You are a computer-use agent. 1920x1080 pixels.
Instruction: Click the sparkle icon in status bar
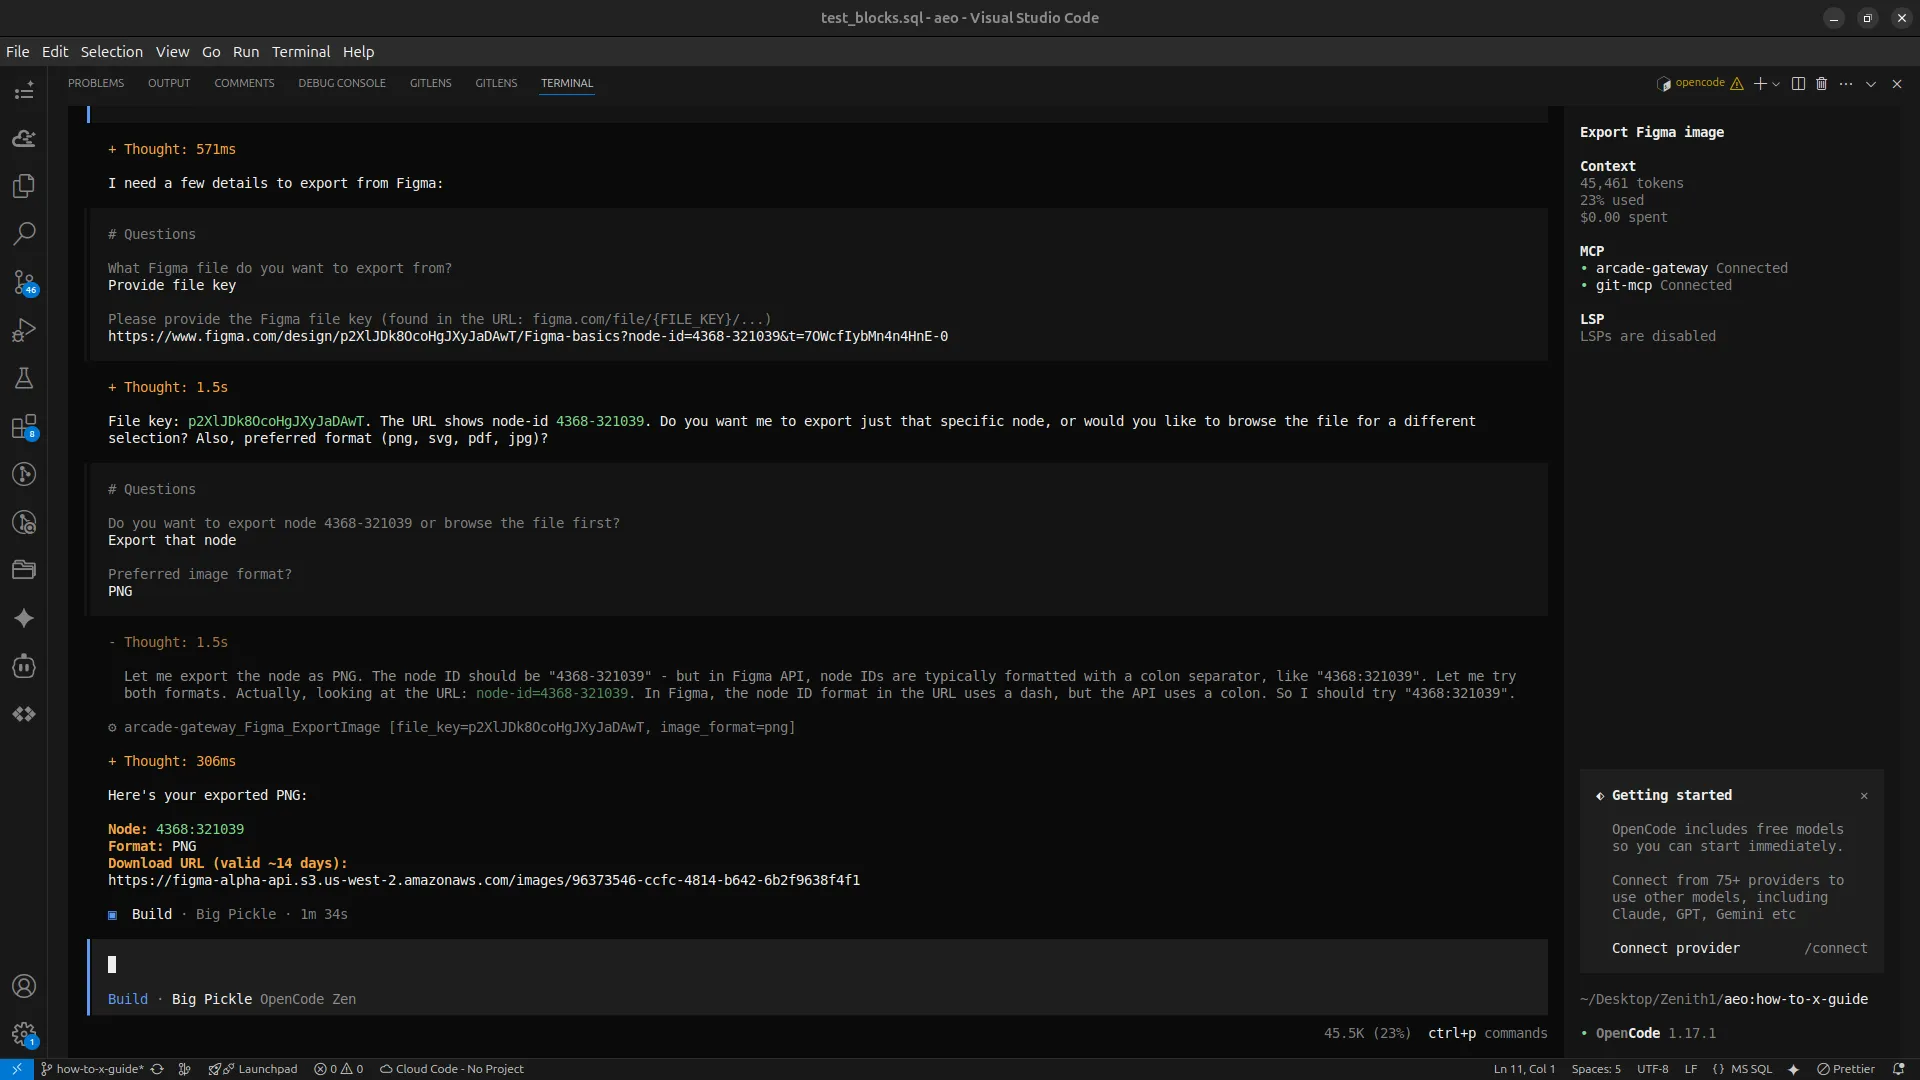1794,1069
